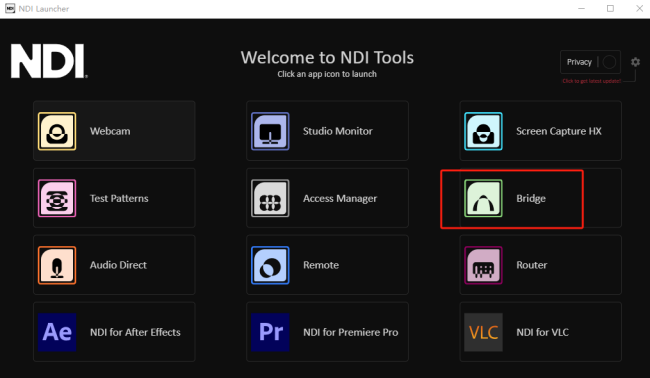Click the latest update red link
The image size is (650, 378).
pos(592,81)
